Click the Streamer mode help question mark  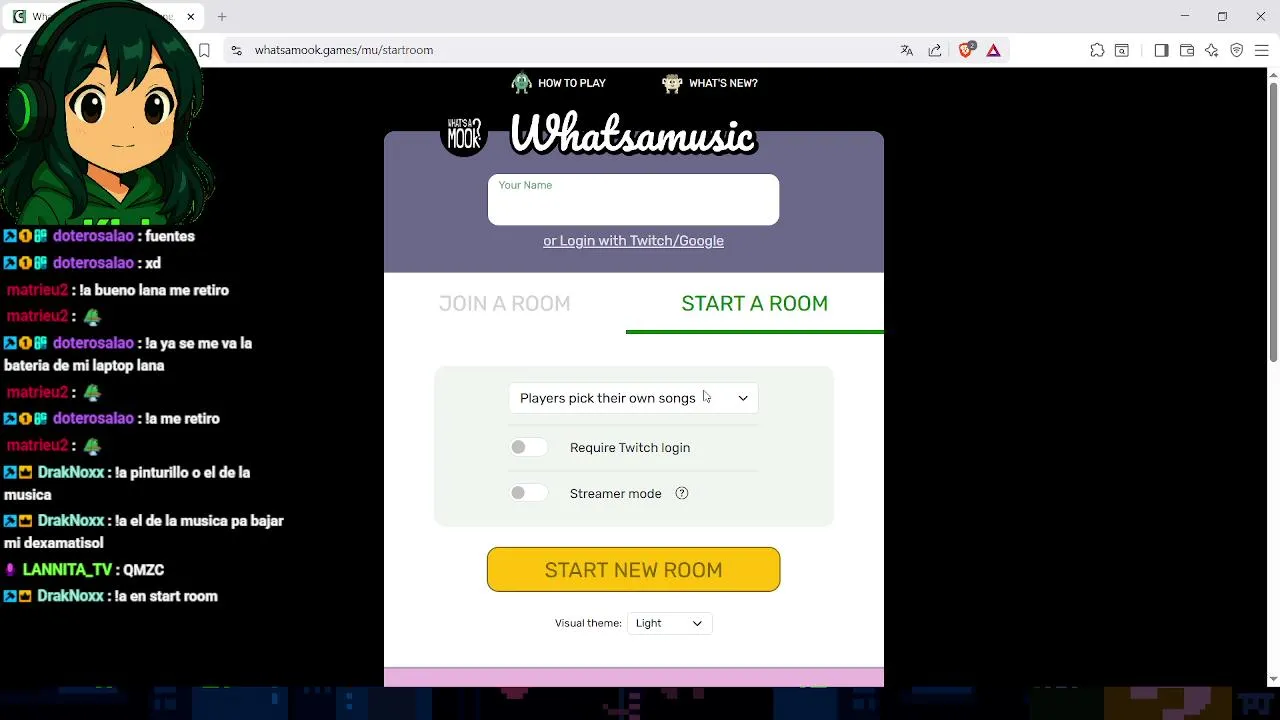(x=682, y=493)
